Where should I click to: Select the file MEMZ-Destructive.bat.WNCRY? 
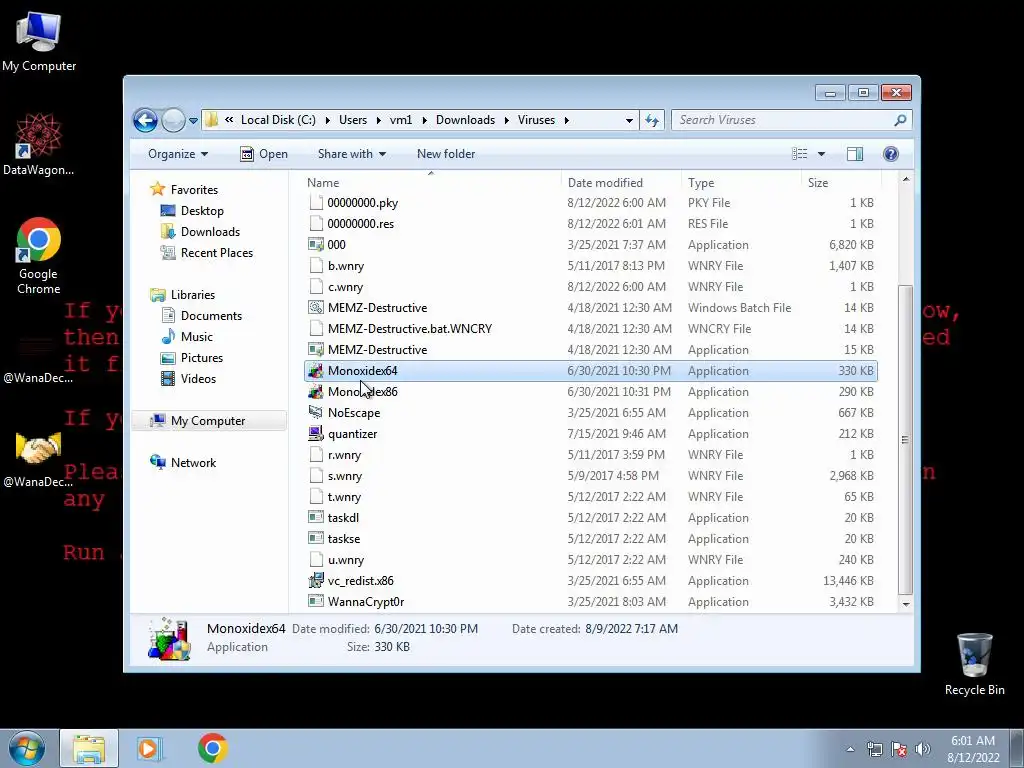pos(409,329)
